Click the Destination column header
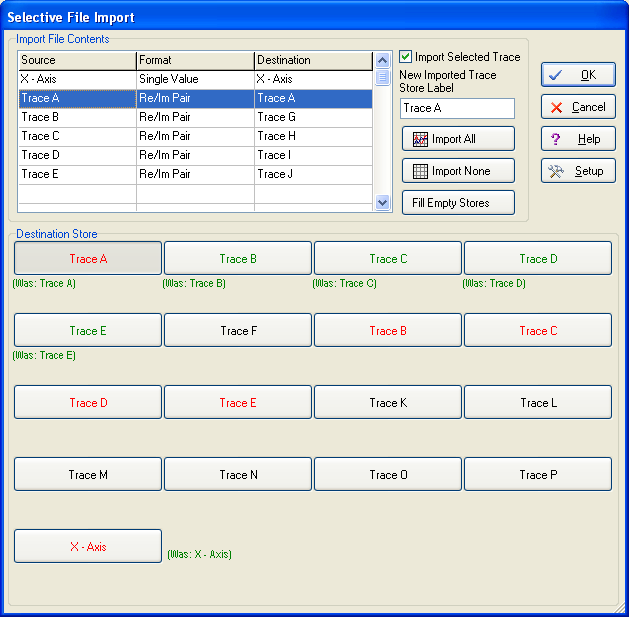 [312, 60]
